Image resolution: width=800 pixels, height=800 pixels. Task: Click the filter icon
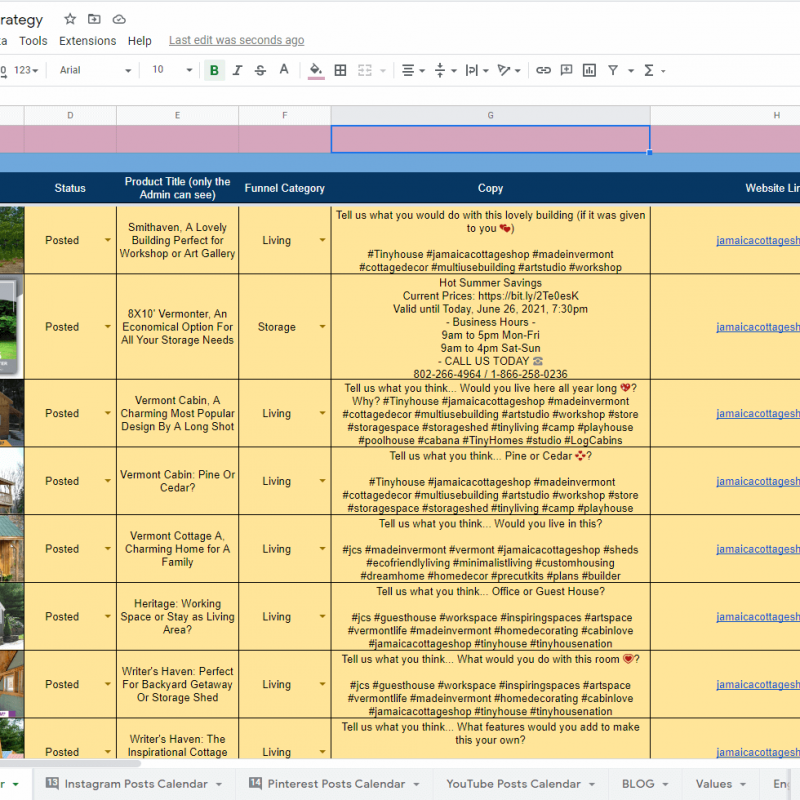click(x=613, y=70)
